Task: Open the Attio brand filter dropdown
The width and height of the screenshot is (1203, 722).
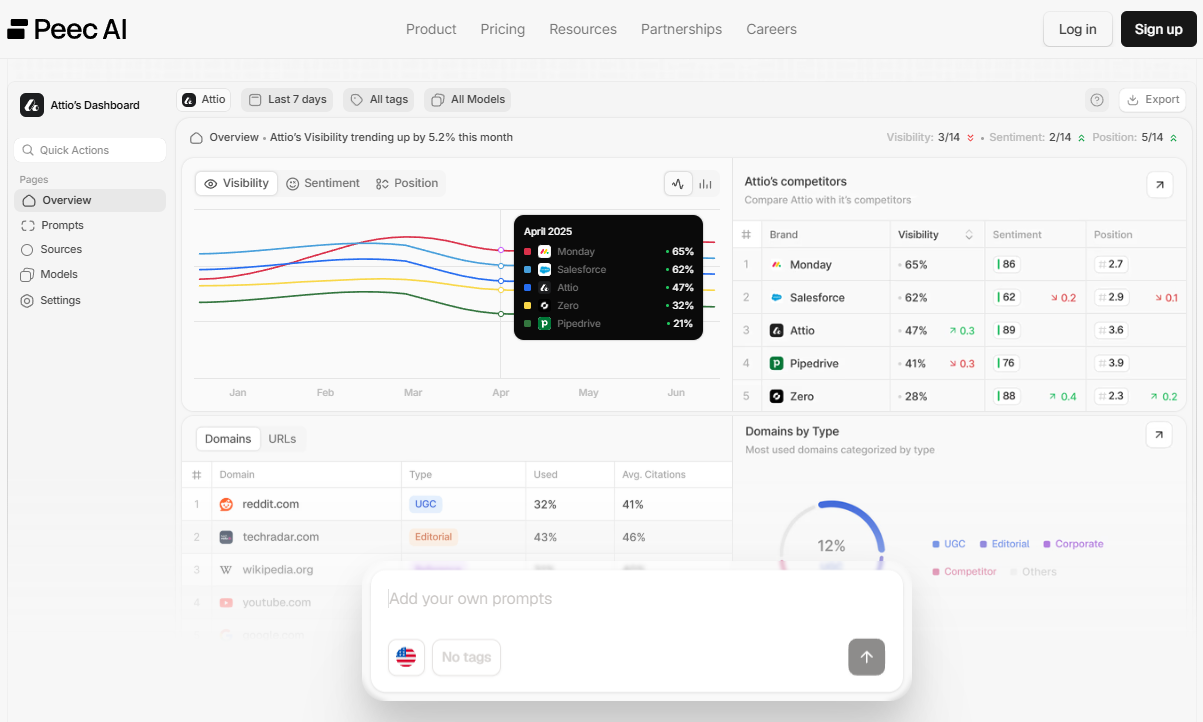Action: click(204, 100)
